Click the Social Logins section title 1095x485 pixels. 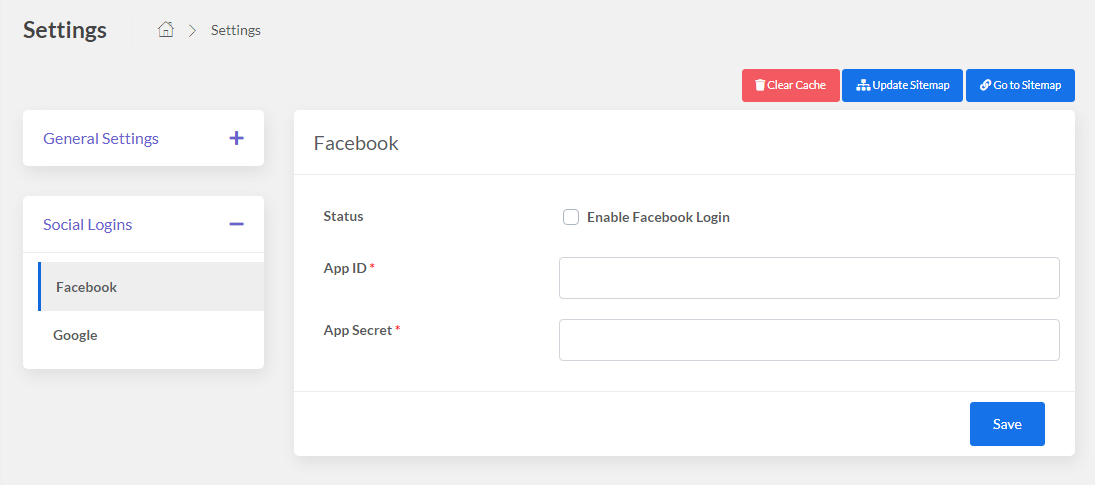tap(88, 225)
